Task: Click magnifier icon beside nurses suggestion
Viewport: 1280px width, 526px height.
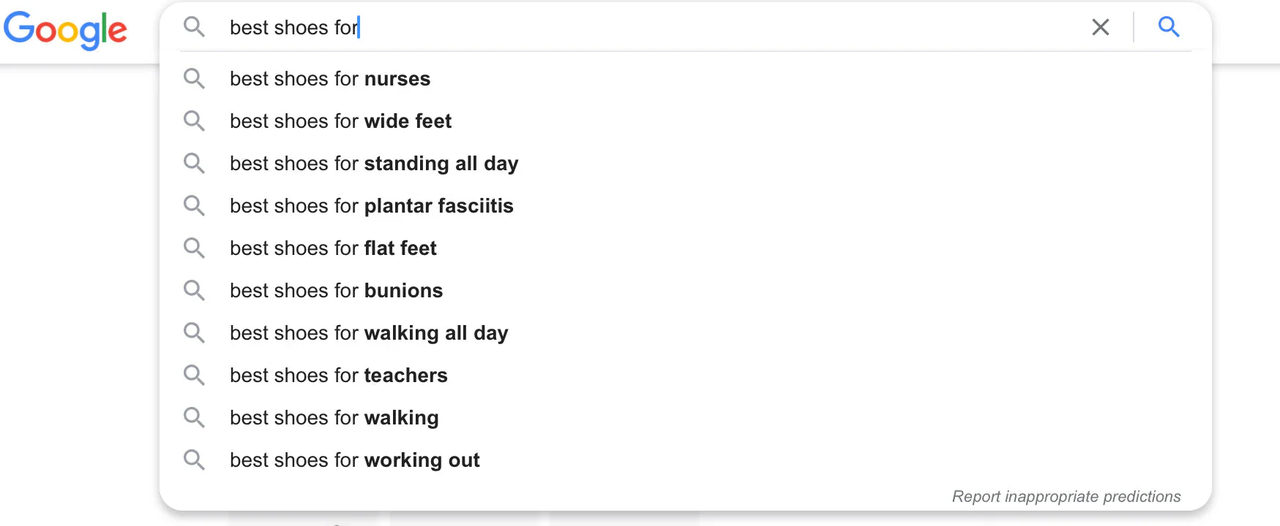Action: point(194,79)
